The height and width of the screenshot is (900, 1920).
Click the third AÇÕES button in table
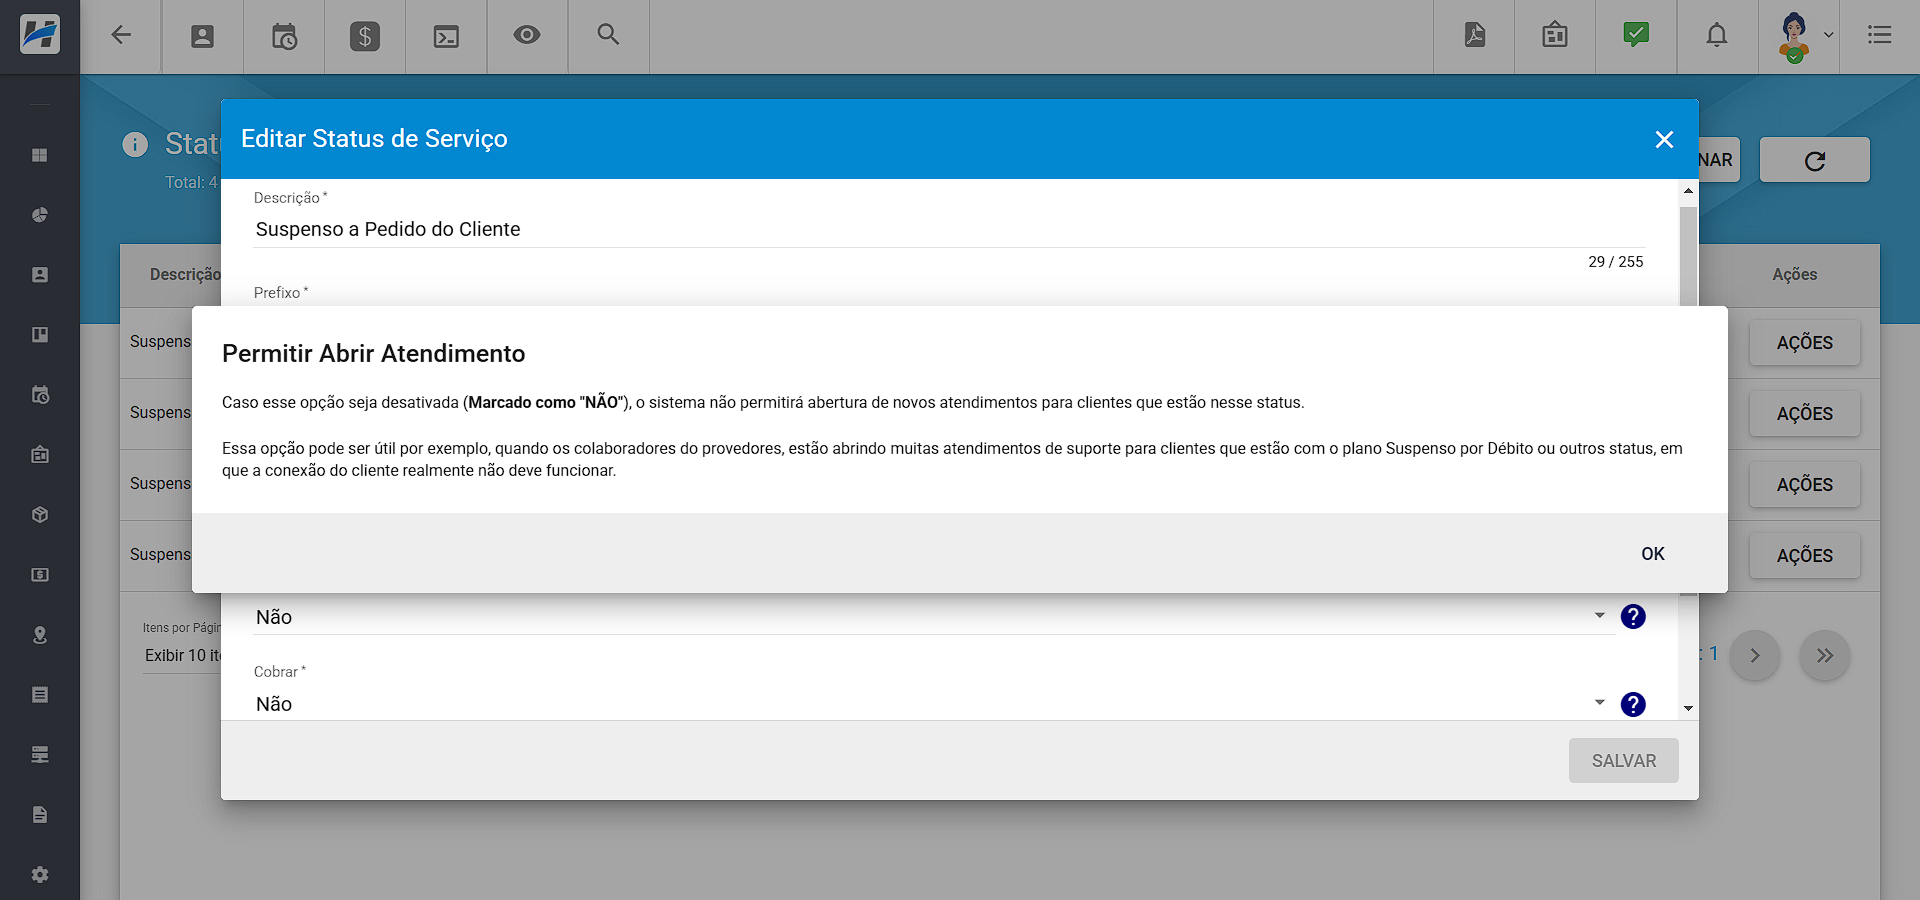1804,485
